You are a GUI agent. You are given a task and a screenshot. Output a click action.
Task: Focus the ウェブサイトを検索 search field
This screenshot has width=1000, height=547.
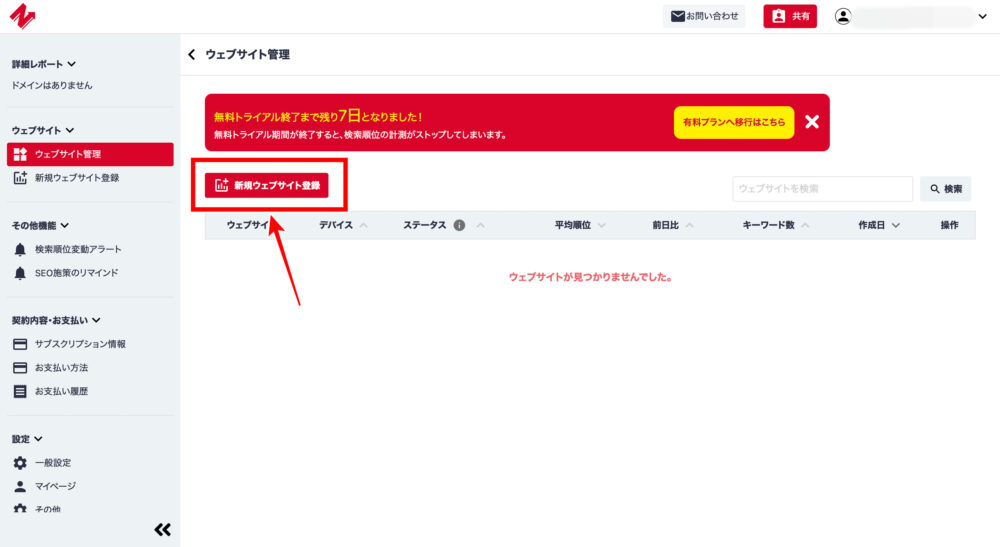tap(823, 189)
